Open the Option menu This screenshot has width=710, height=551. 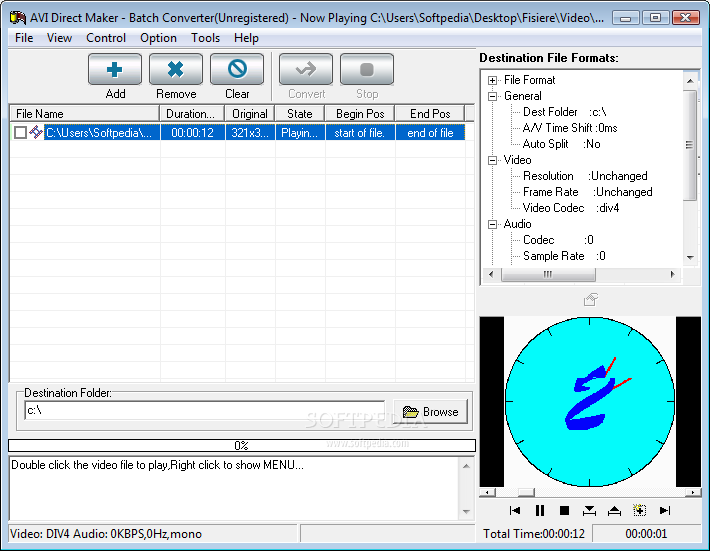[158, 38]
